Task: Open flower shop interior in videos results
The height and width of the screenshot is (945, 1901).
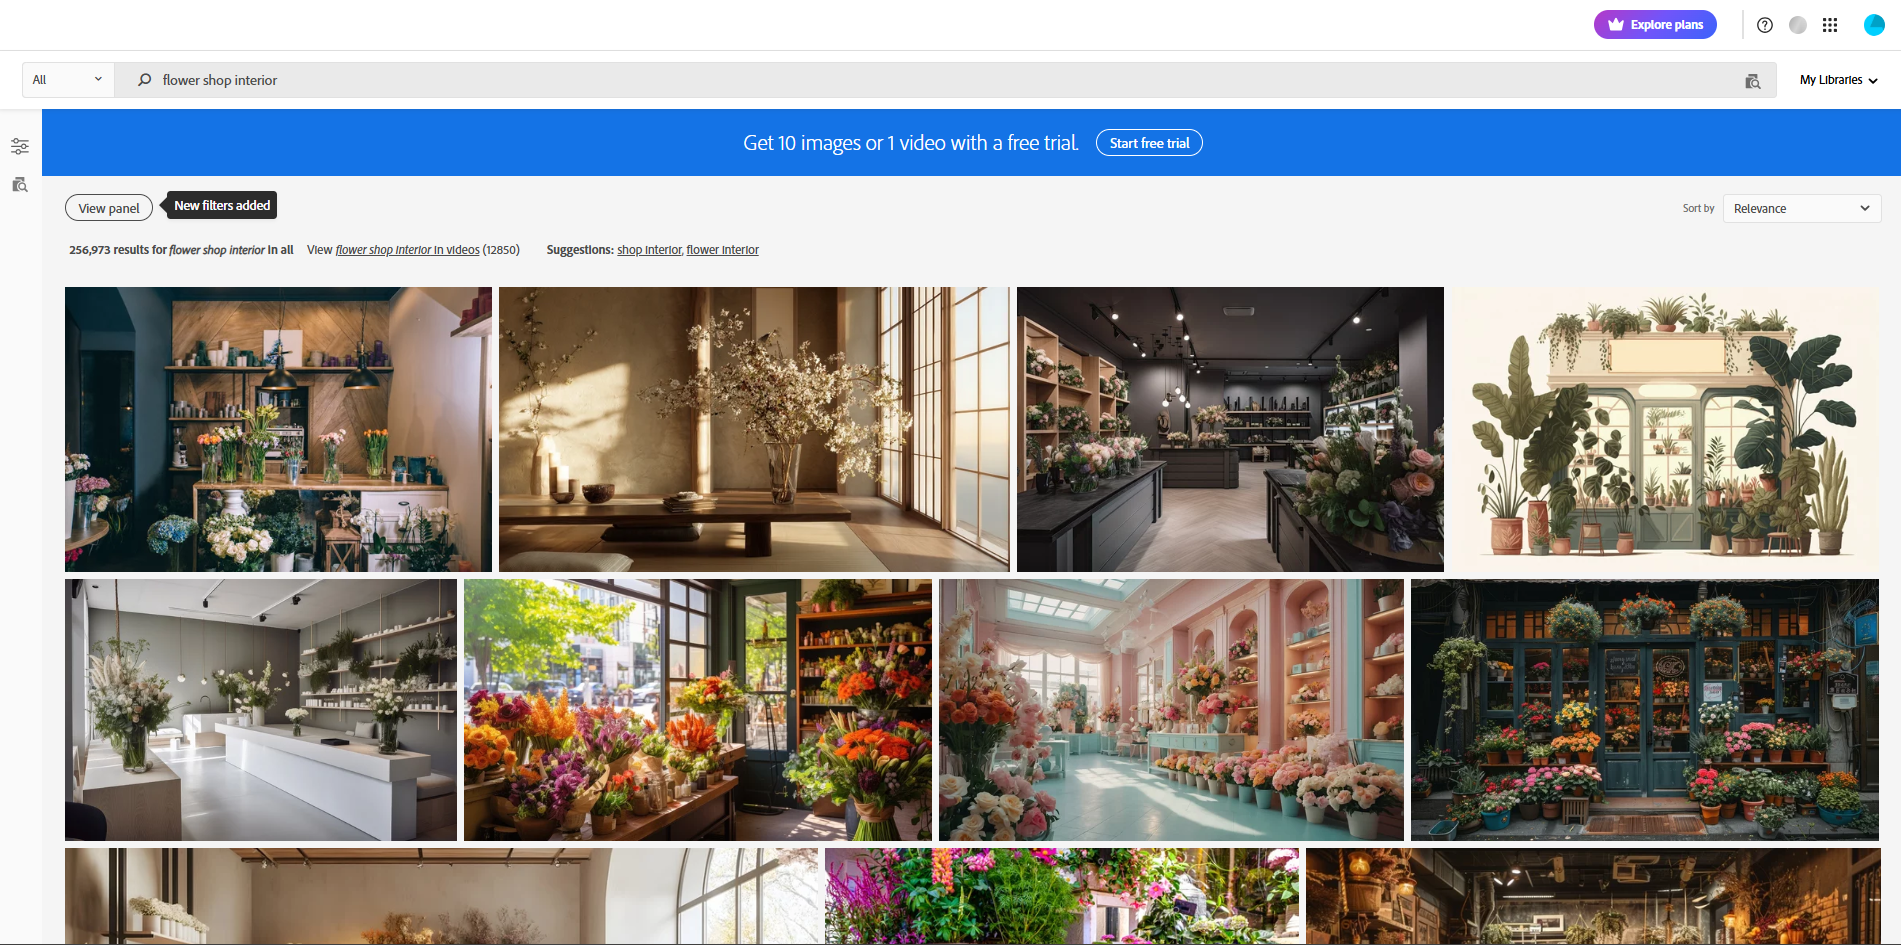Action: [407, 249]
